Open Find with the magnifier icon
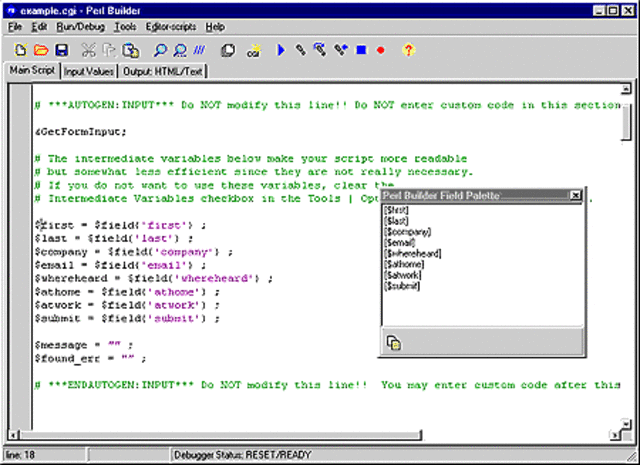The width and height of the screenshot is (640, 465). click(160, 50)
